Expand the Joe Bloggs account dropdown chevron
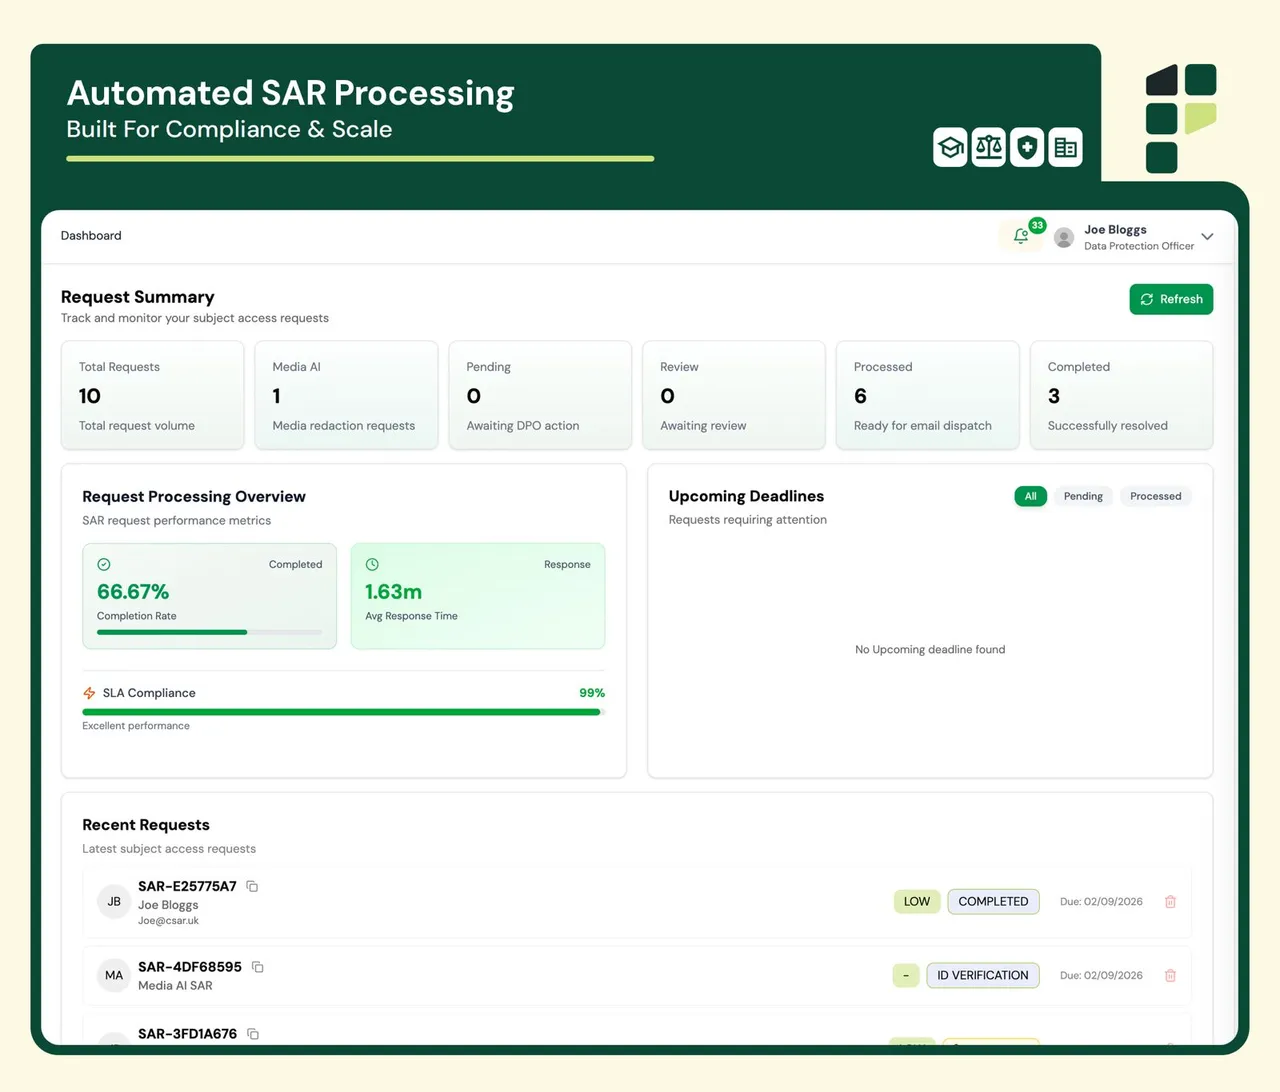 coord(1207,237)
